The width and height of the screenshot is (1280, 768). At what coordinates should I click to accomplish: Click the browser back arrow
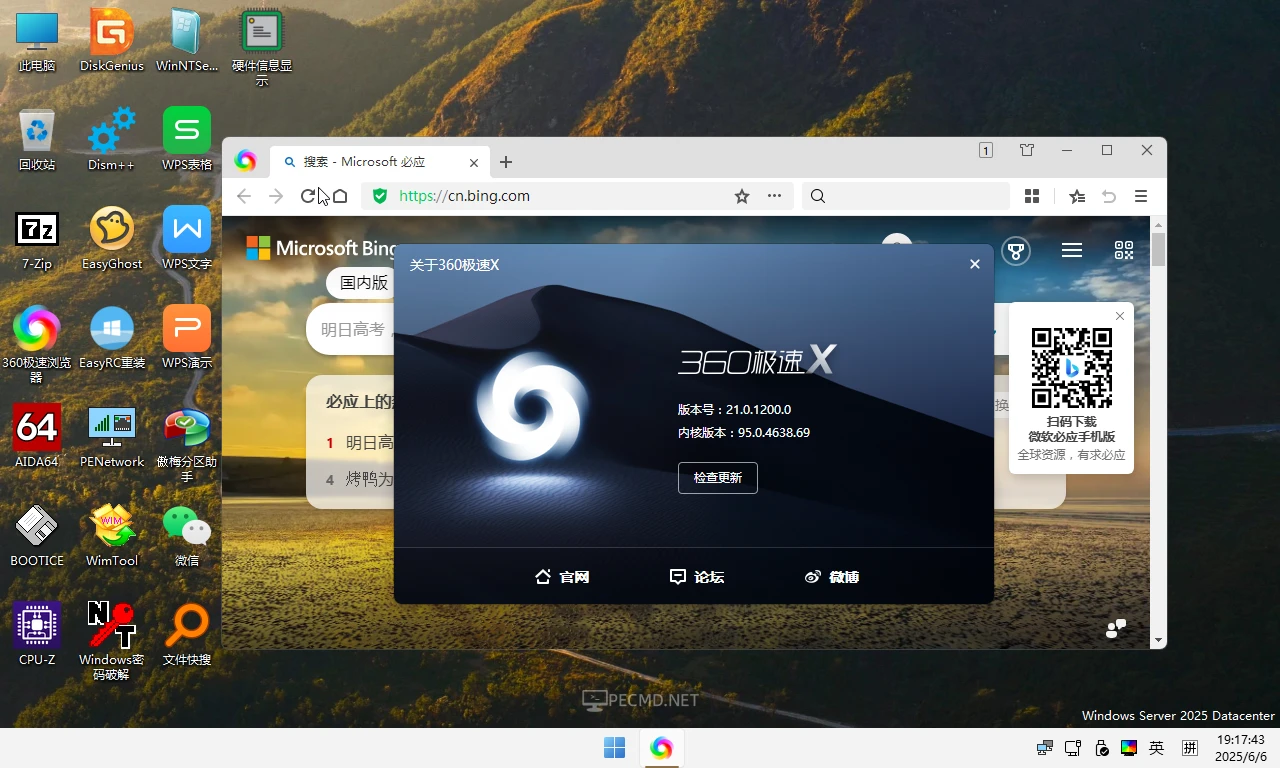point(243,196)
